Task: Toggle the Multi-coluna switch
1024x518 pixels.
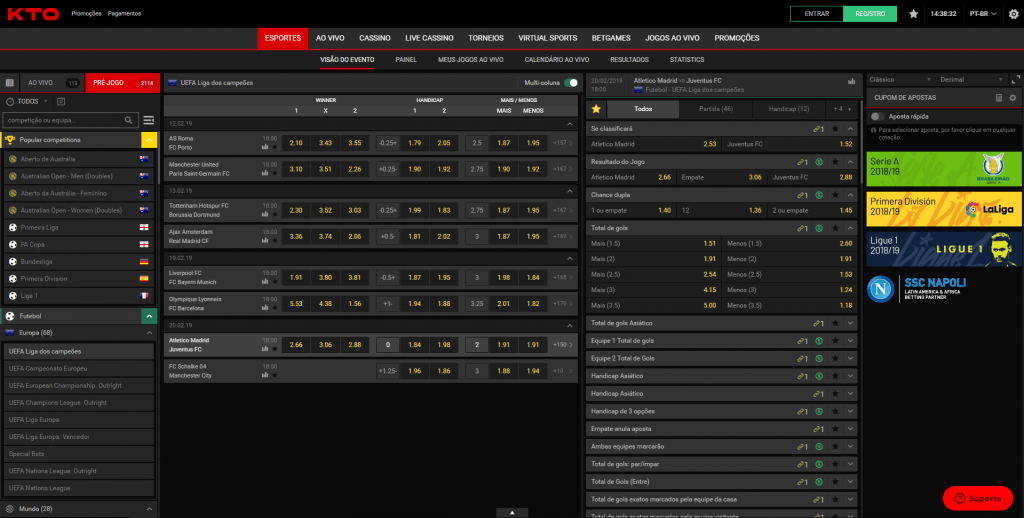Action: (571, 83)
